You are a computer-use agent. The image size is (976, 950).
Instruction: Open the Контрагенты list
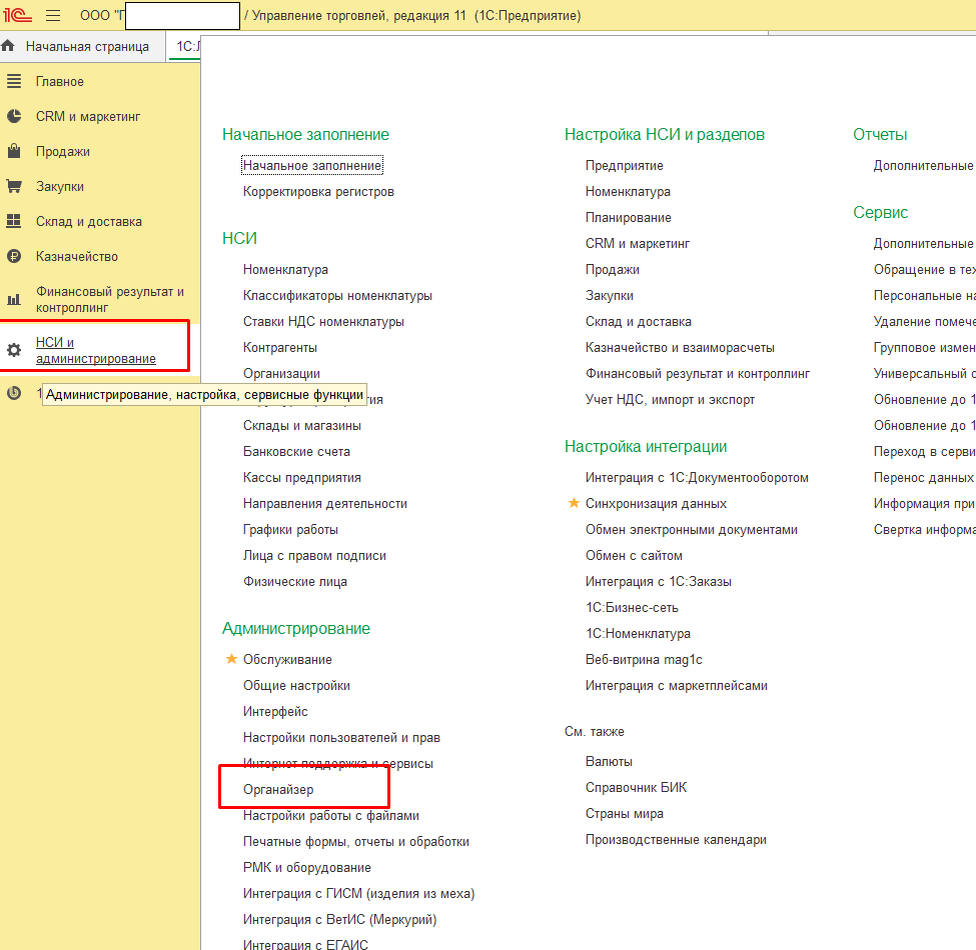pos(280,347)
